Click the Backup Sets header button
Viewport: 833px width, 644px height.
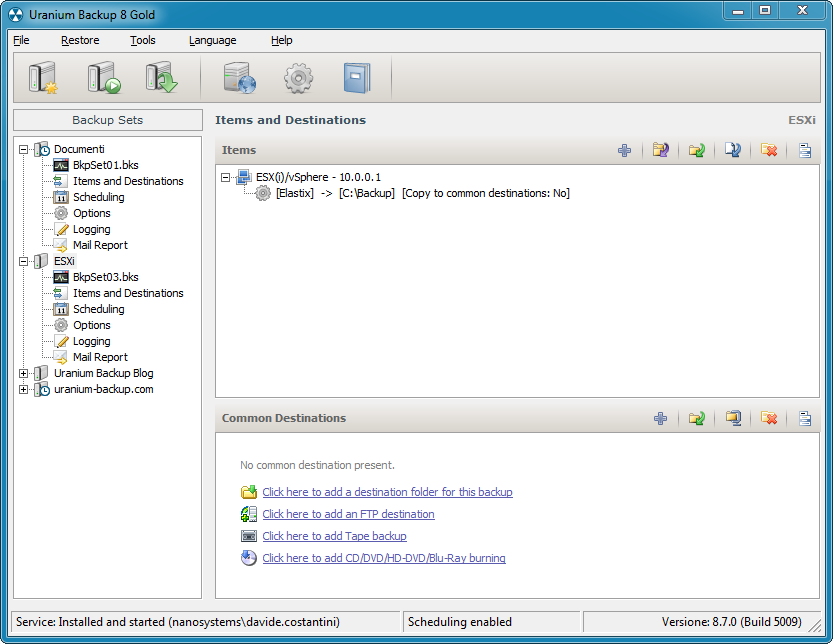108,120
